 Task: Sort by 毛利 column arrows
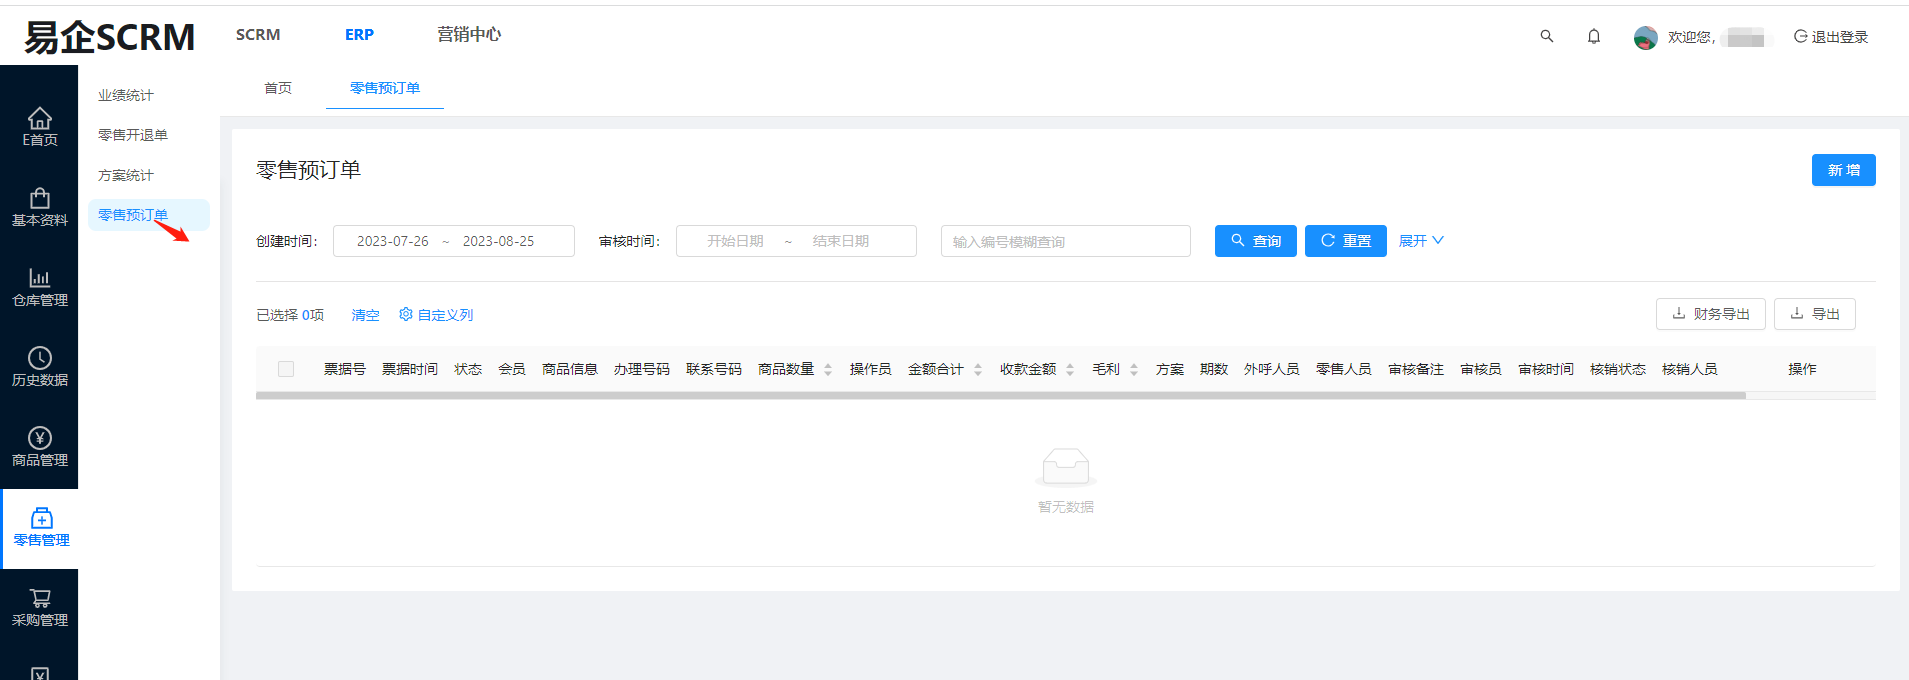1134,370
